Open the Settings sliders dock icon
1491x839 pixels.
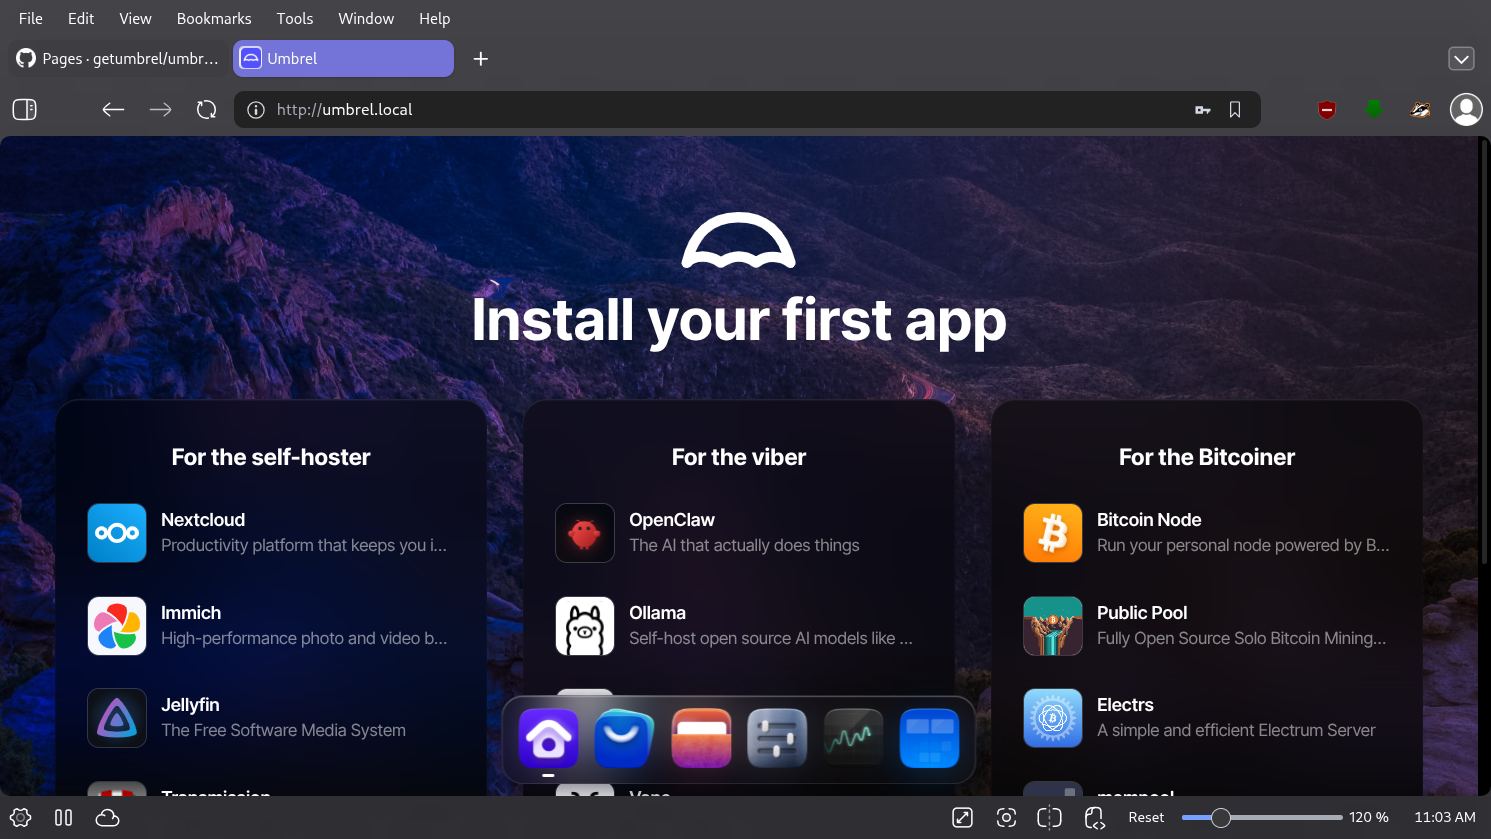click(x=777, y=739)
